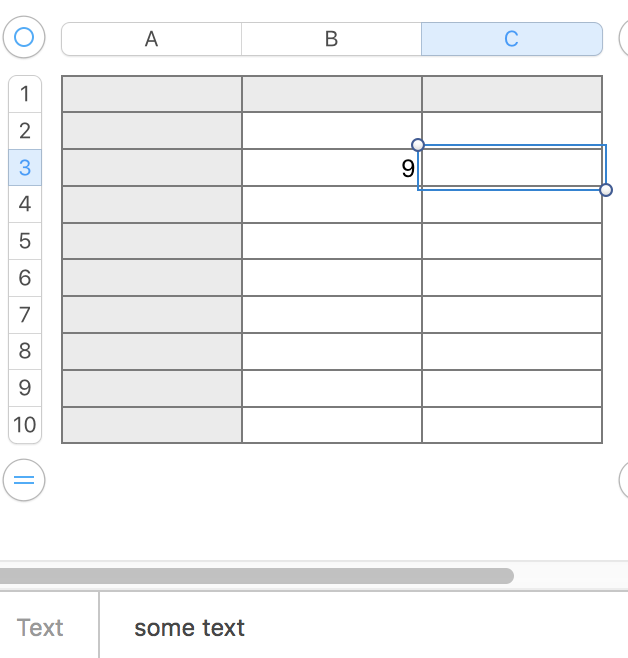Image resolution: width=628 pixels, height=658 pixels.
Task: Click cell A1 in header row
Action: click(x=151, y=94)
